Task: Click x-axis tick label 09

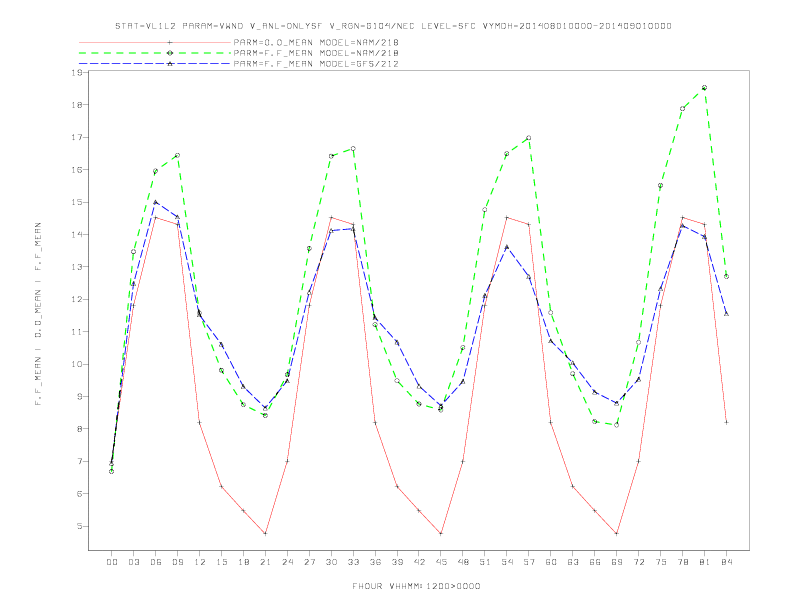Action: tap(177, 562)
